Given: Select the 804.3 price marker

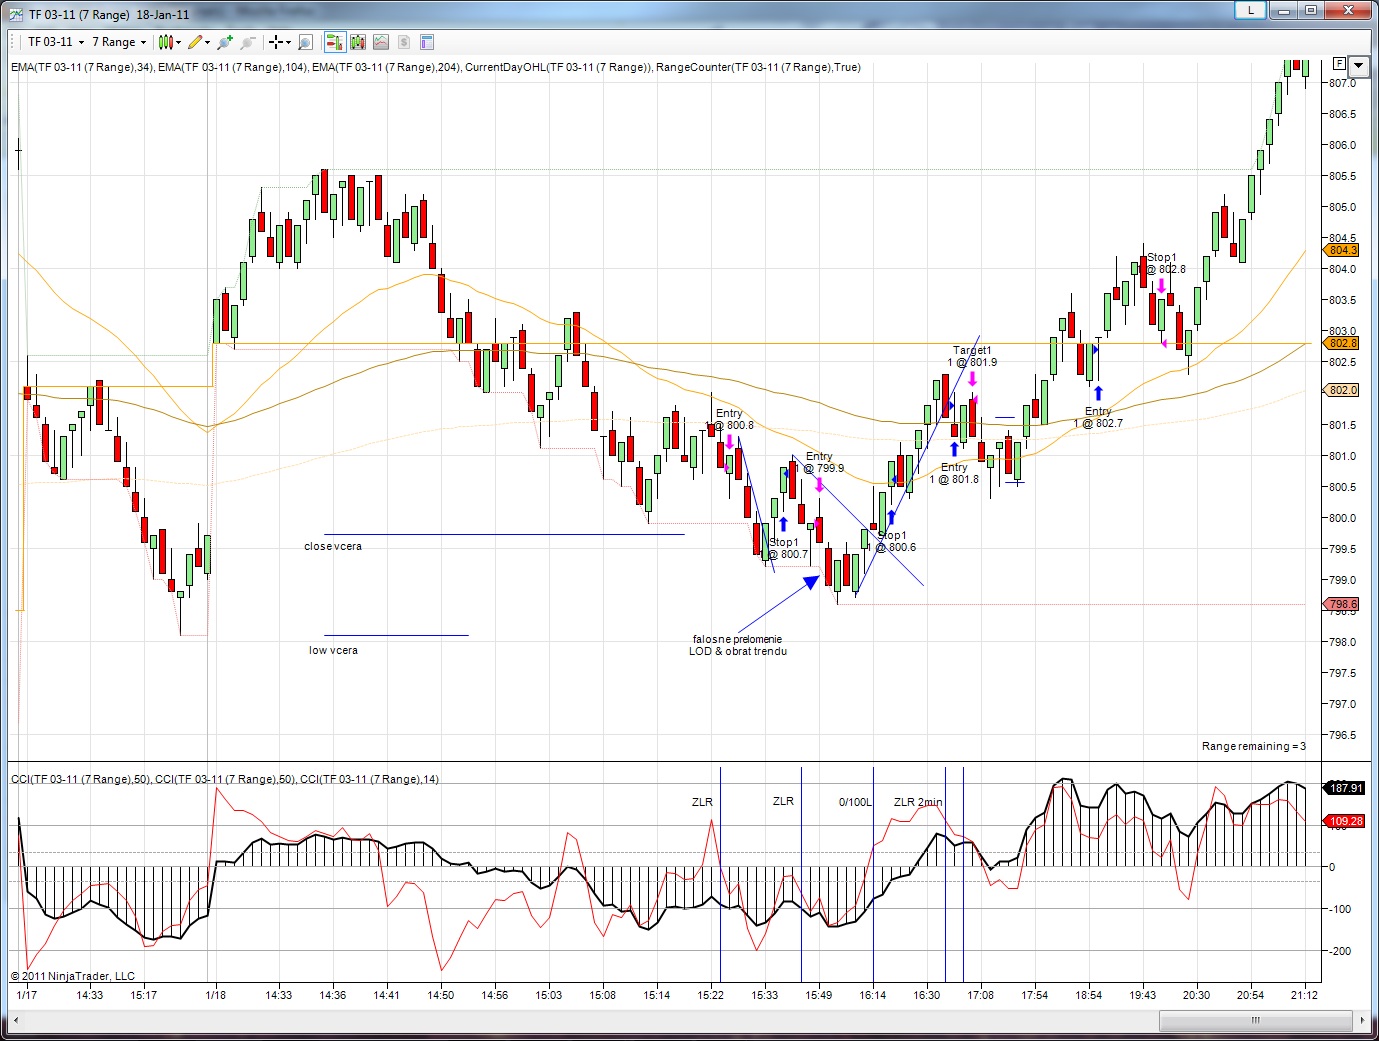Looking at the screenshot, I should [1342, 250].
